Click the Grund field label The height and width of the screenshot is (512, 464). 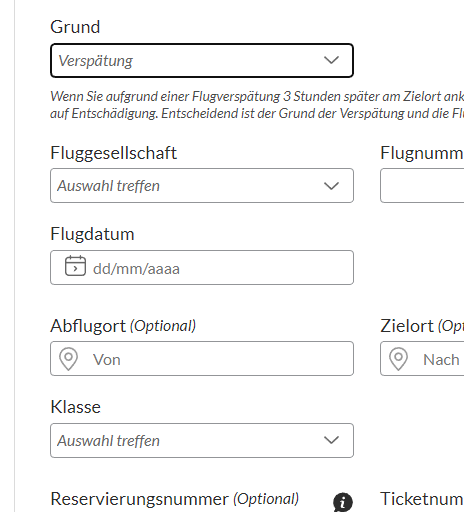[x=75, y=27]
